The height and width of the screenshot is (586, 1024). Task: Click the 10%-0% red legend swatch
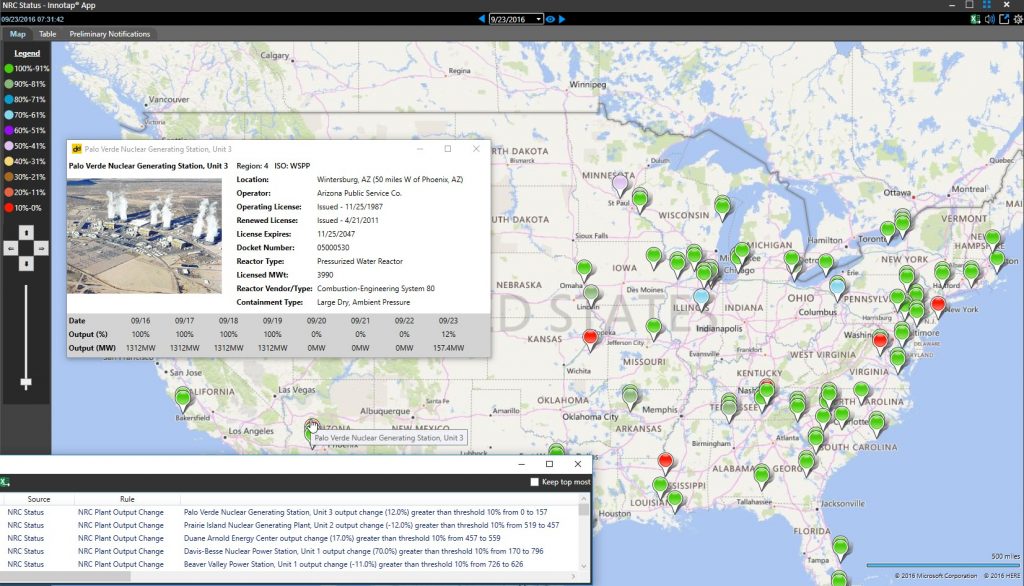[x=8, y=208]
